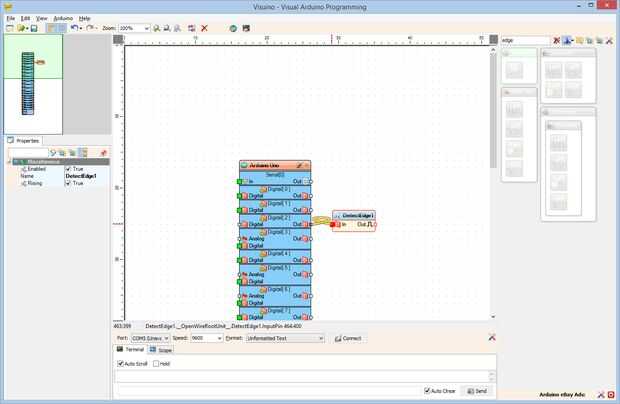Switch to the Scope tab

tap(161, 350)
